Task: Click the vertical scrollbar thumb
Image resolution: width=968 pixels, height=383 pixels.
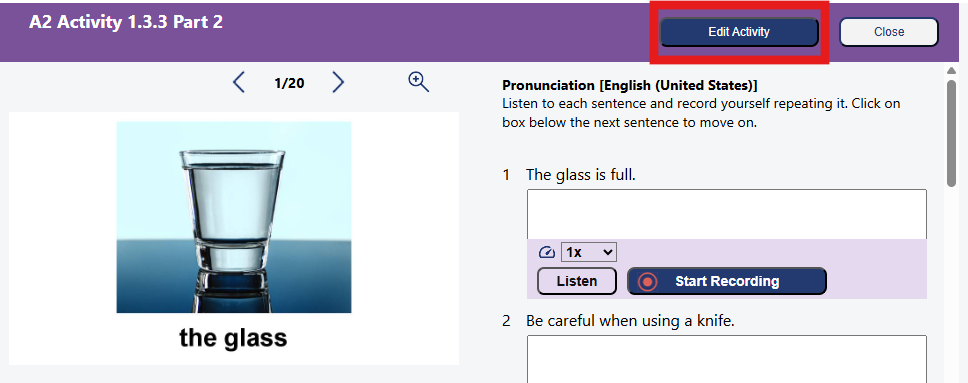Action: pyautogui.click(x=951, y=133)
